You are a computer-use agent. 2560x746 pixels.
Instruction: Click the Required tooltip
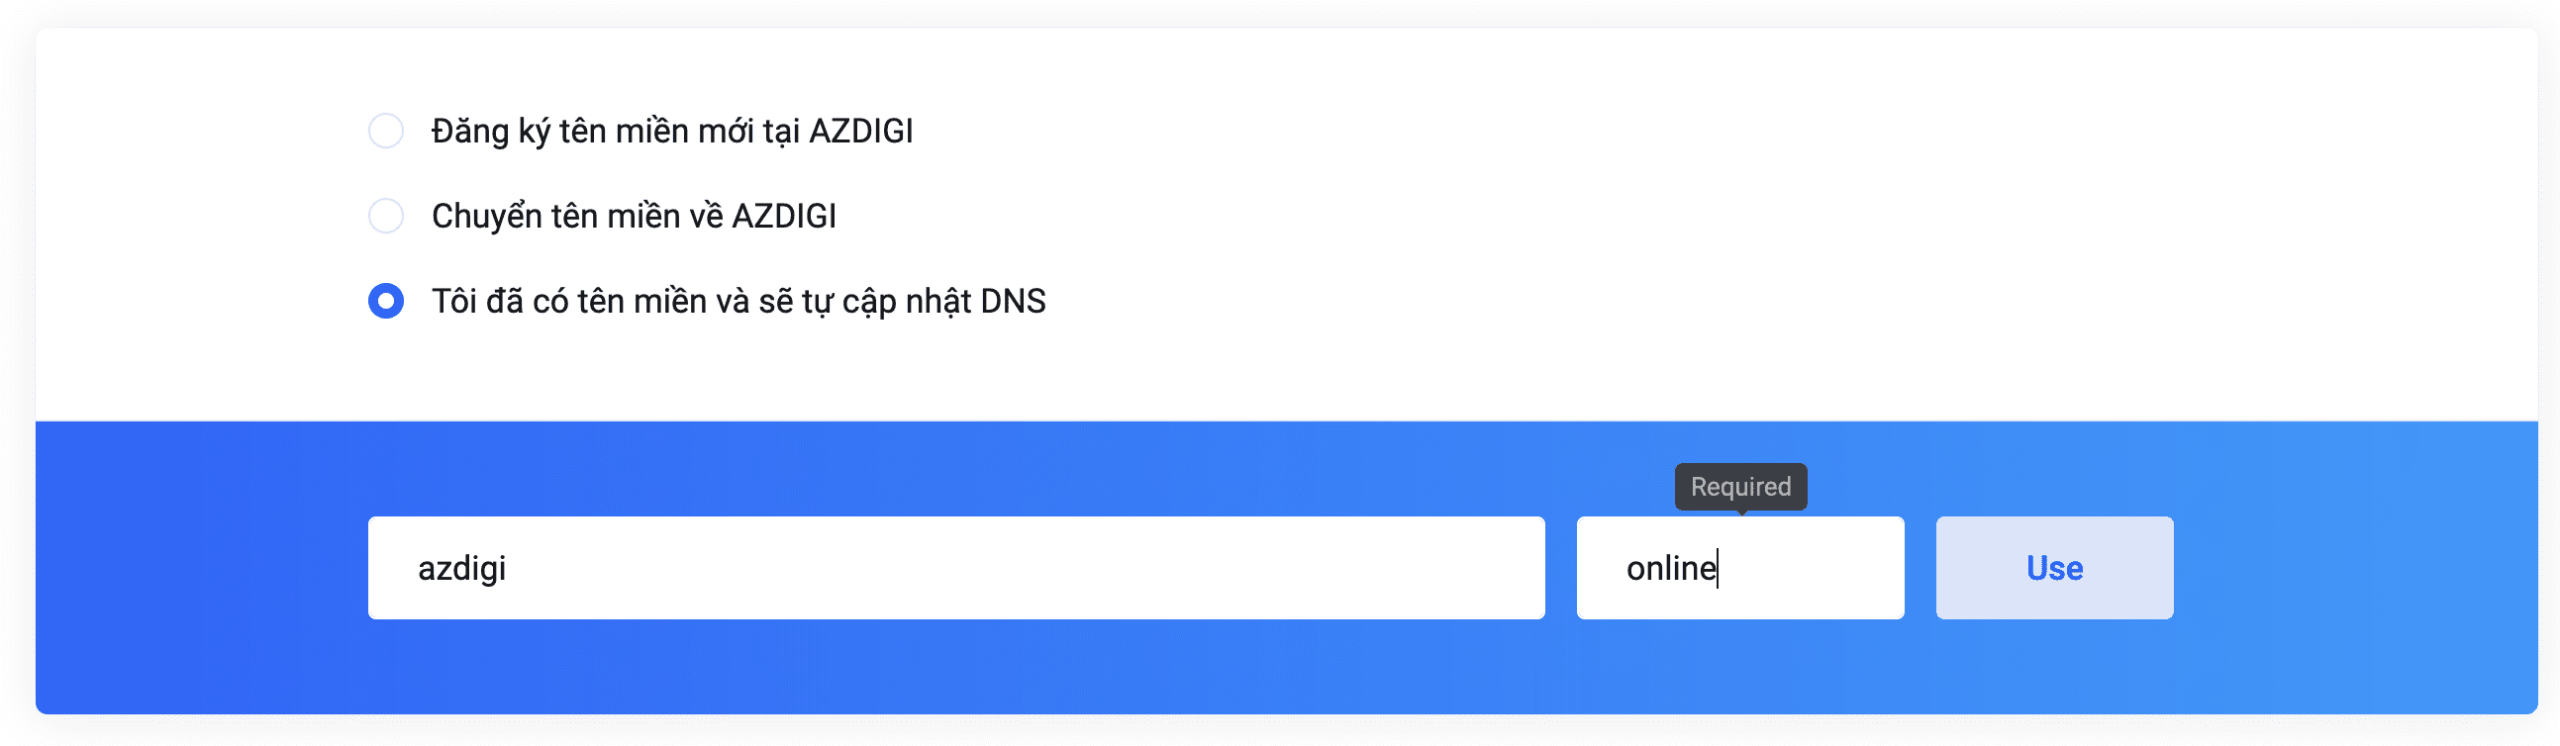click(1740, 487)
